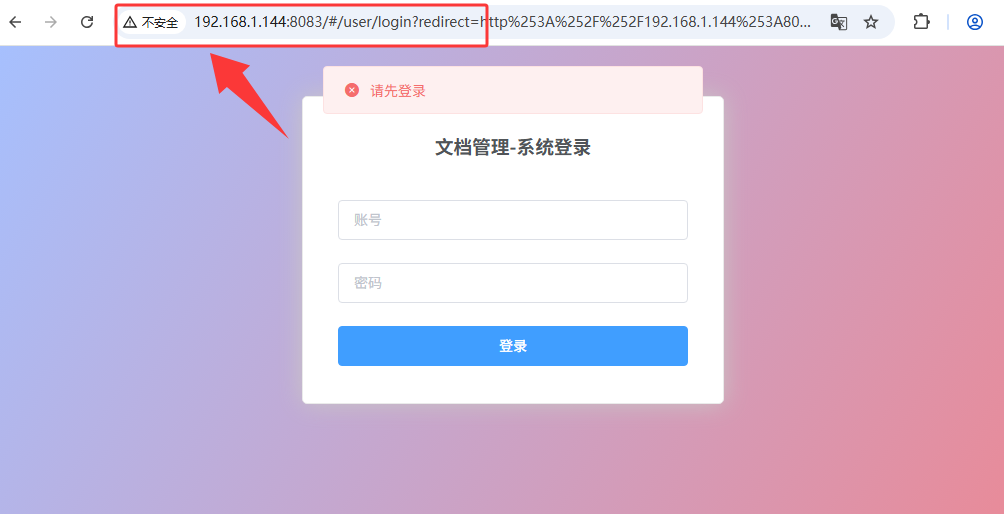Image resolution: width=1004 pixels, height=514 pixels.
Task: Open the browser extensions puzzle icon
Action: 921,22
